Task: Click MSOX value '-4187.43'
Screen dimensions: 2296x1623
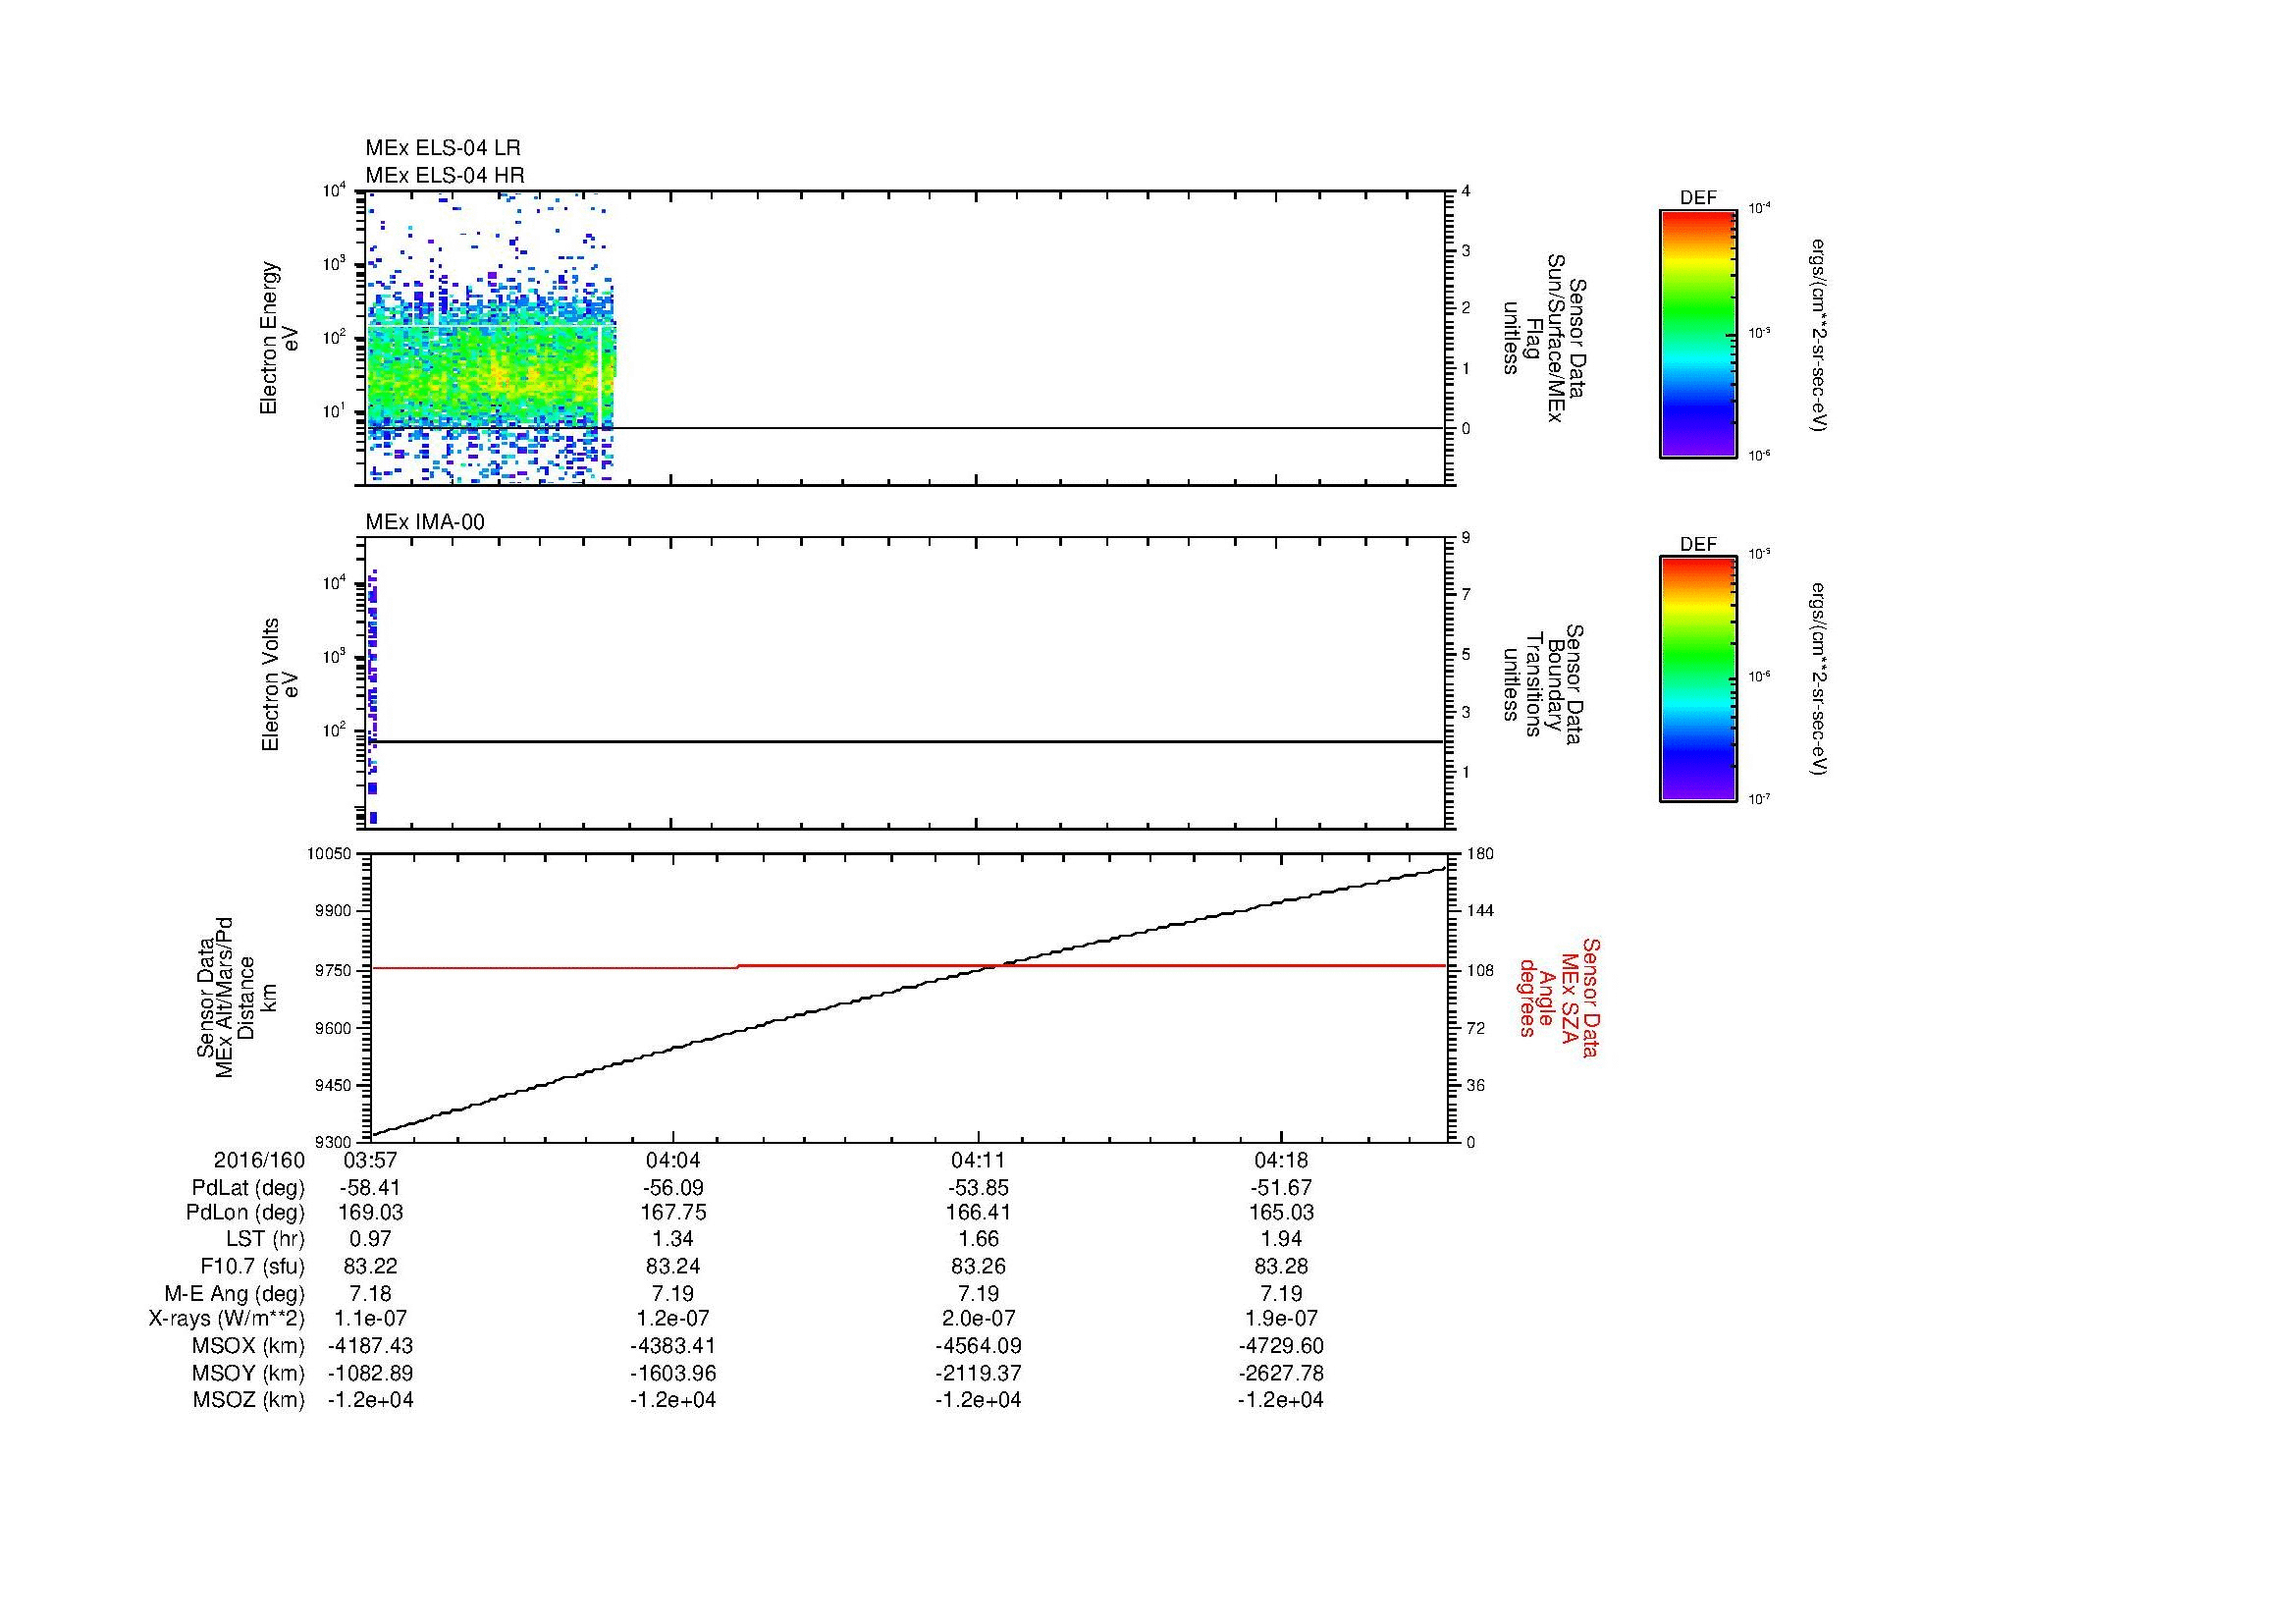Action: pos(371,1346)
